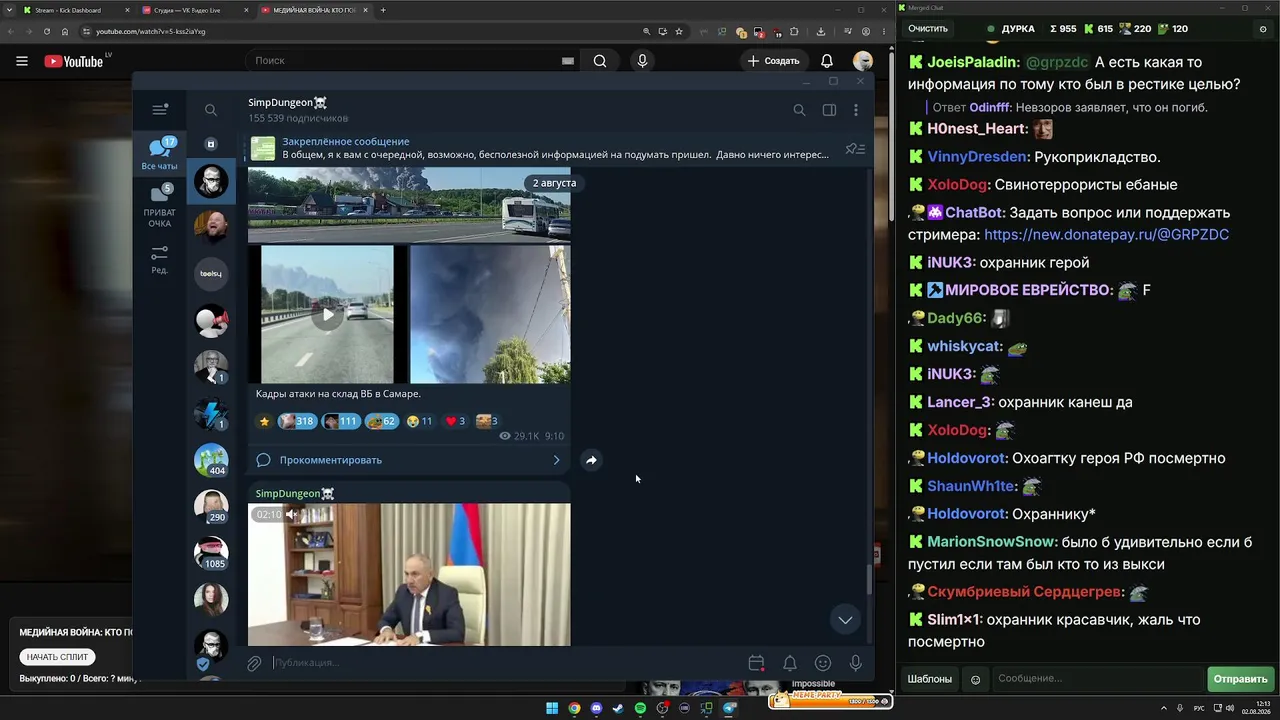Screen dimensions: 1280x720
Task: Open the Telegram main menu hamburger
Action: (159, 110)
